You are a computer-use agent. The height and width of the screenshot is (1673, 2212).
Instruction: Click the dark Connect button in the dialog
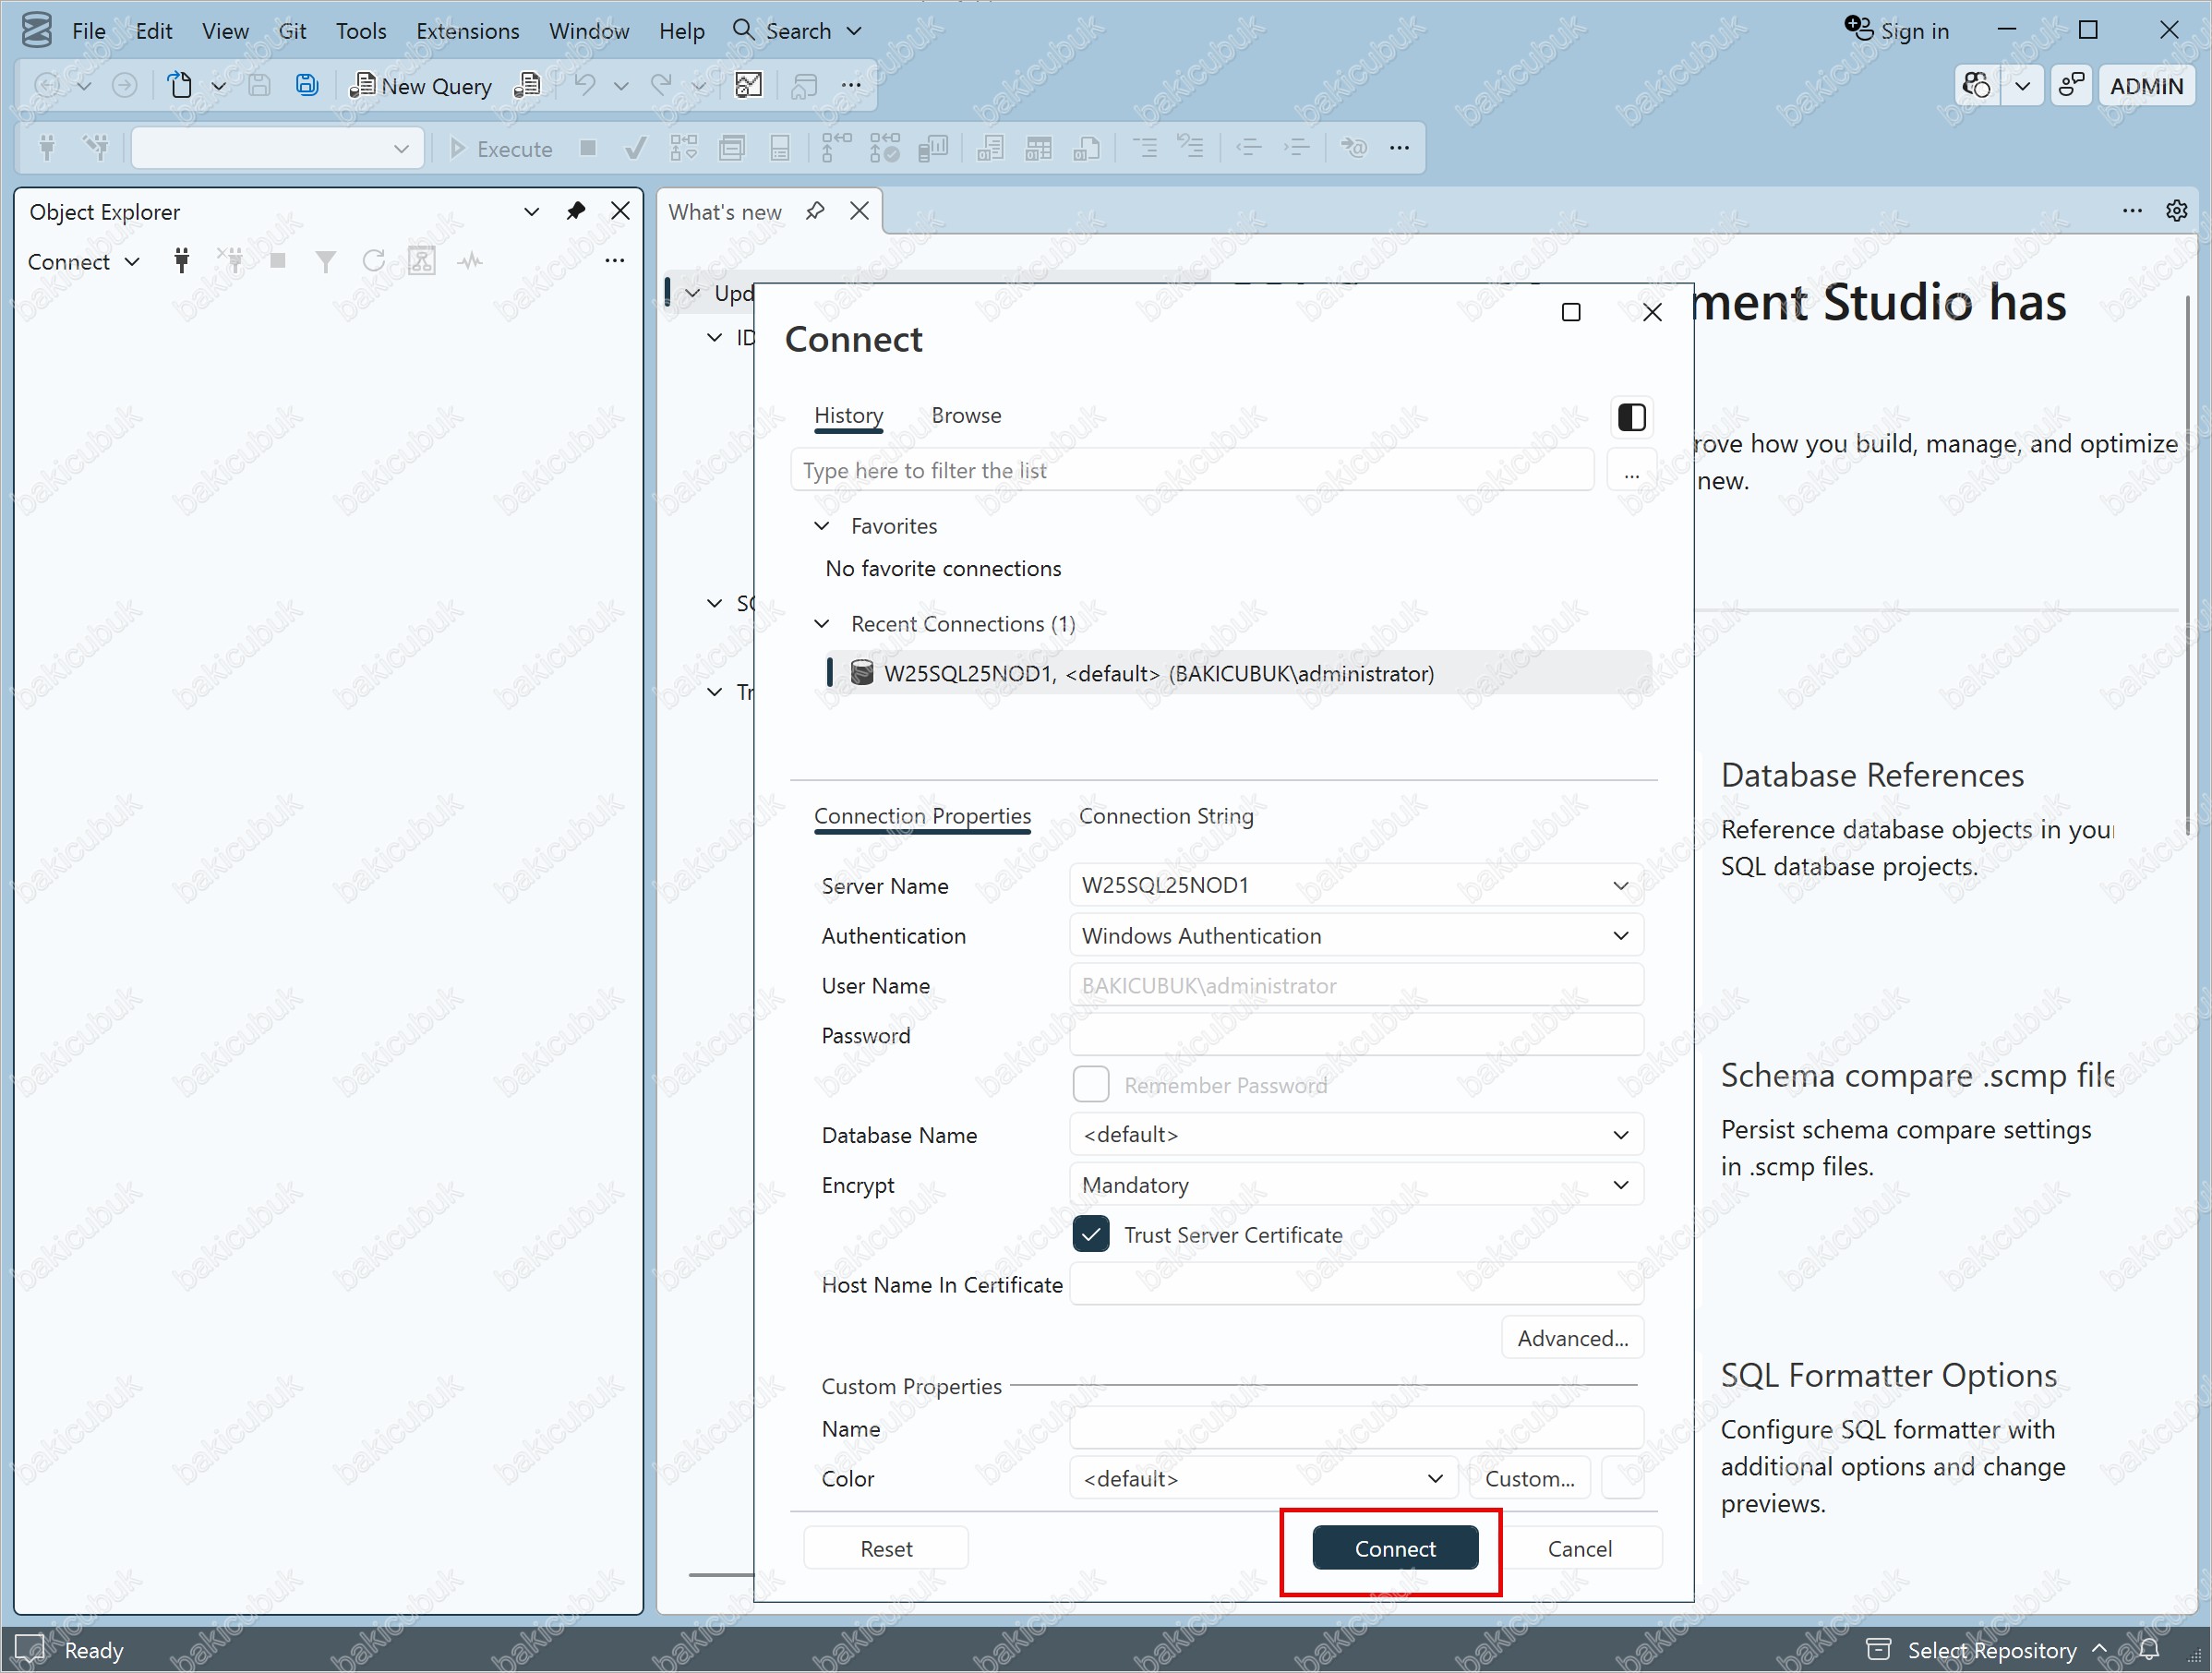click(1395, 1548)
